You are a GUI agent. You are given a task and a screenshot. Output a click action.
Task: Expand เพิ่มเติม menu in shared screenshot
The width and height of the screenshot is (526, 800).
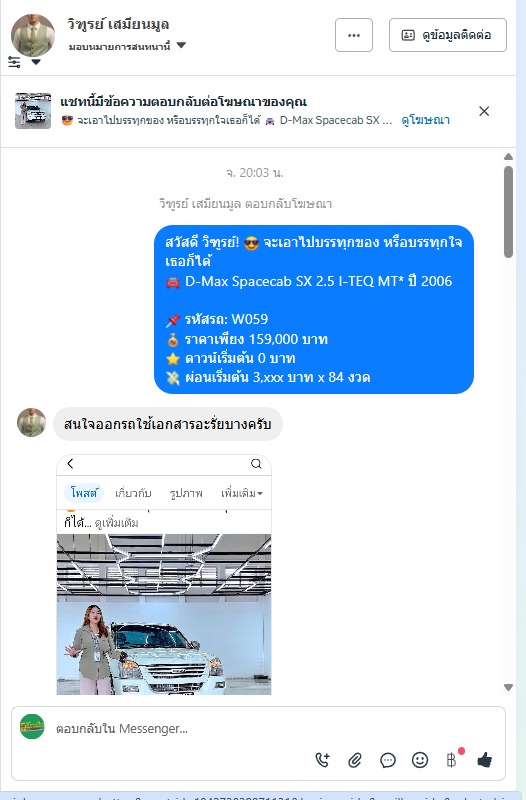[x=242, y=493]
